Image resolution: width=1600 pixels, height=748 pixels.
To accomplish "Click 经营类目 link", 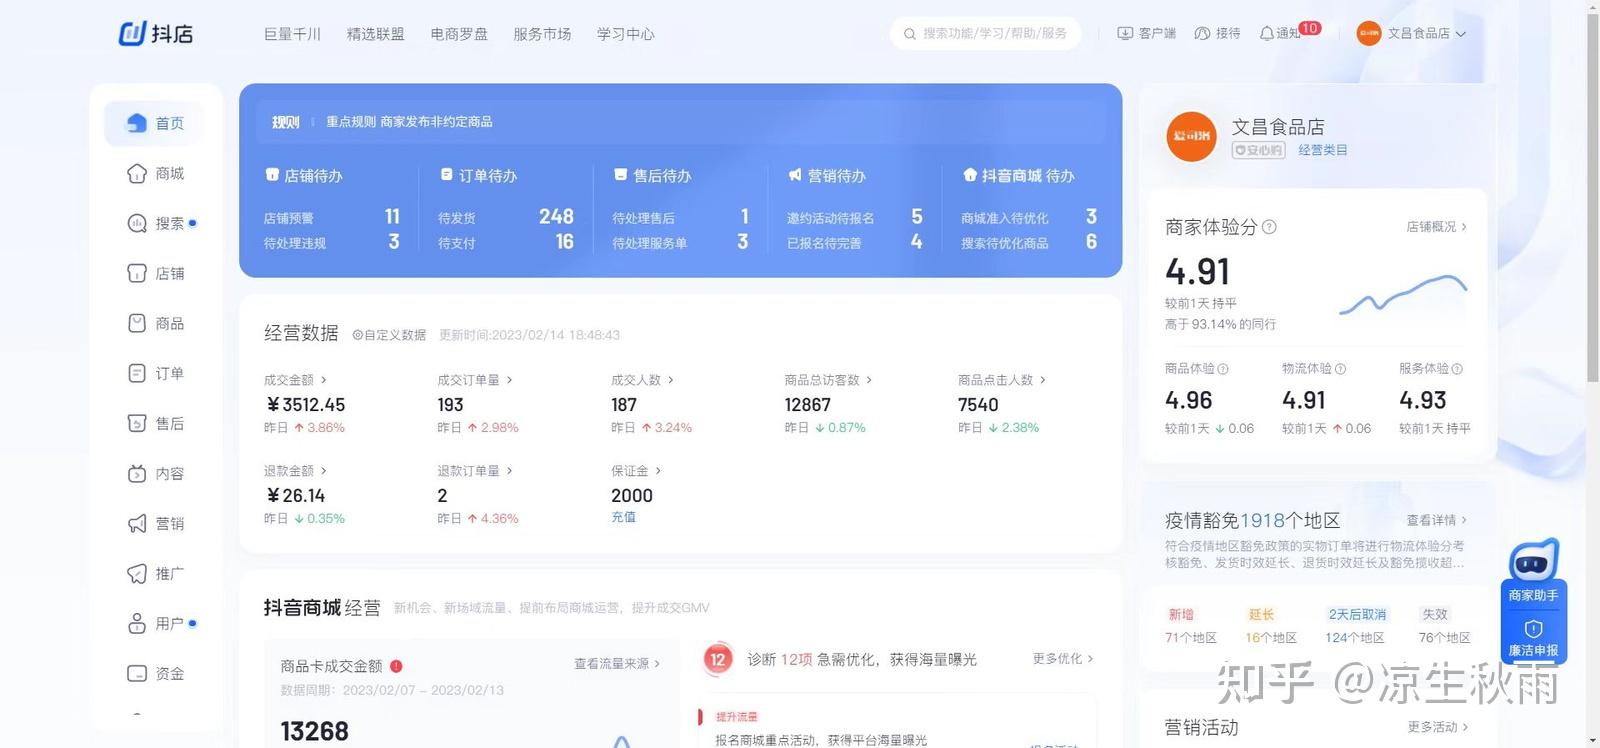I will (x=1323, y=150).
